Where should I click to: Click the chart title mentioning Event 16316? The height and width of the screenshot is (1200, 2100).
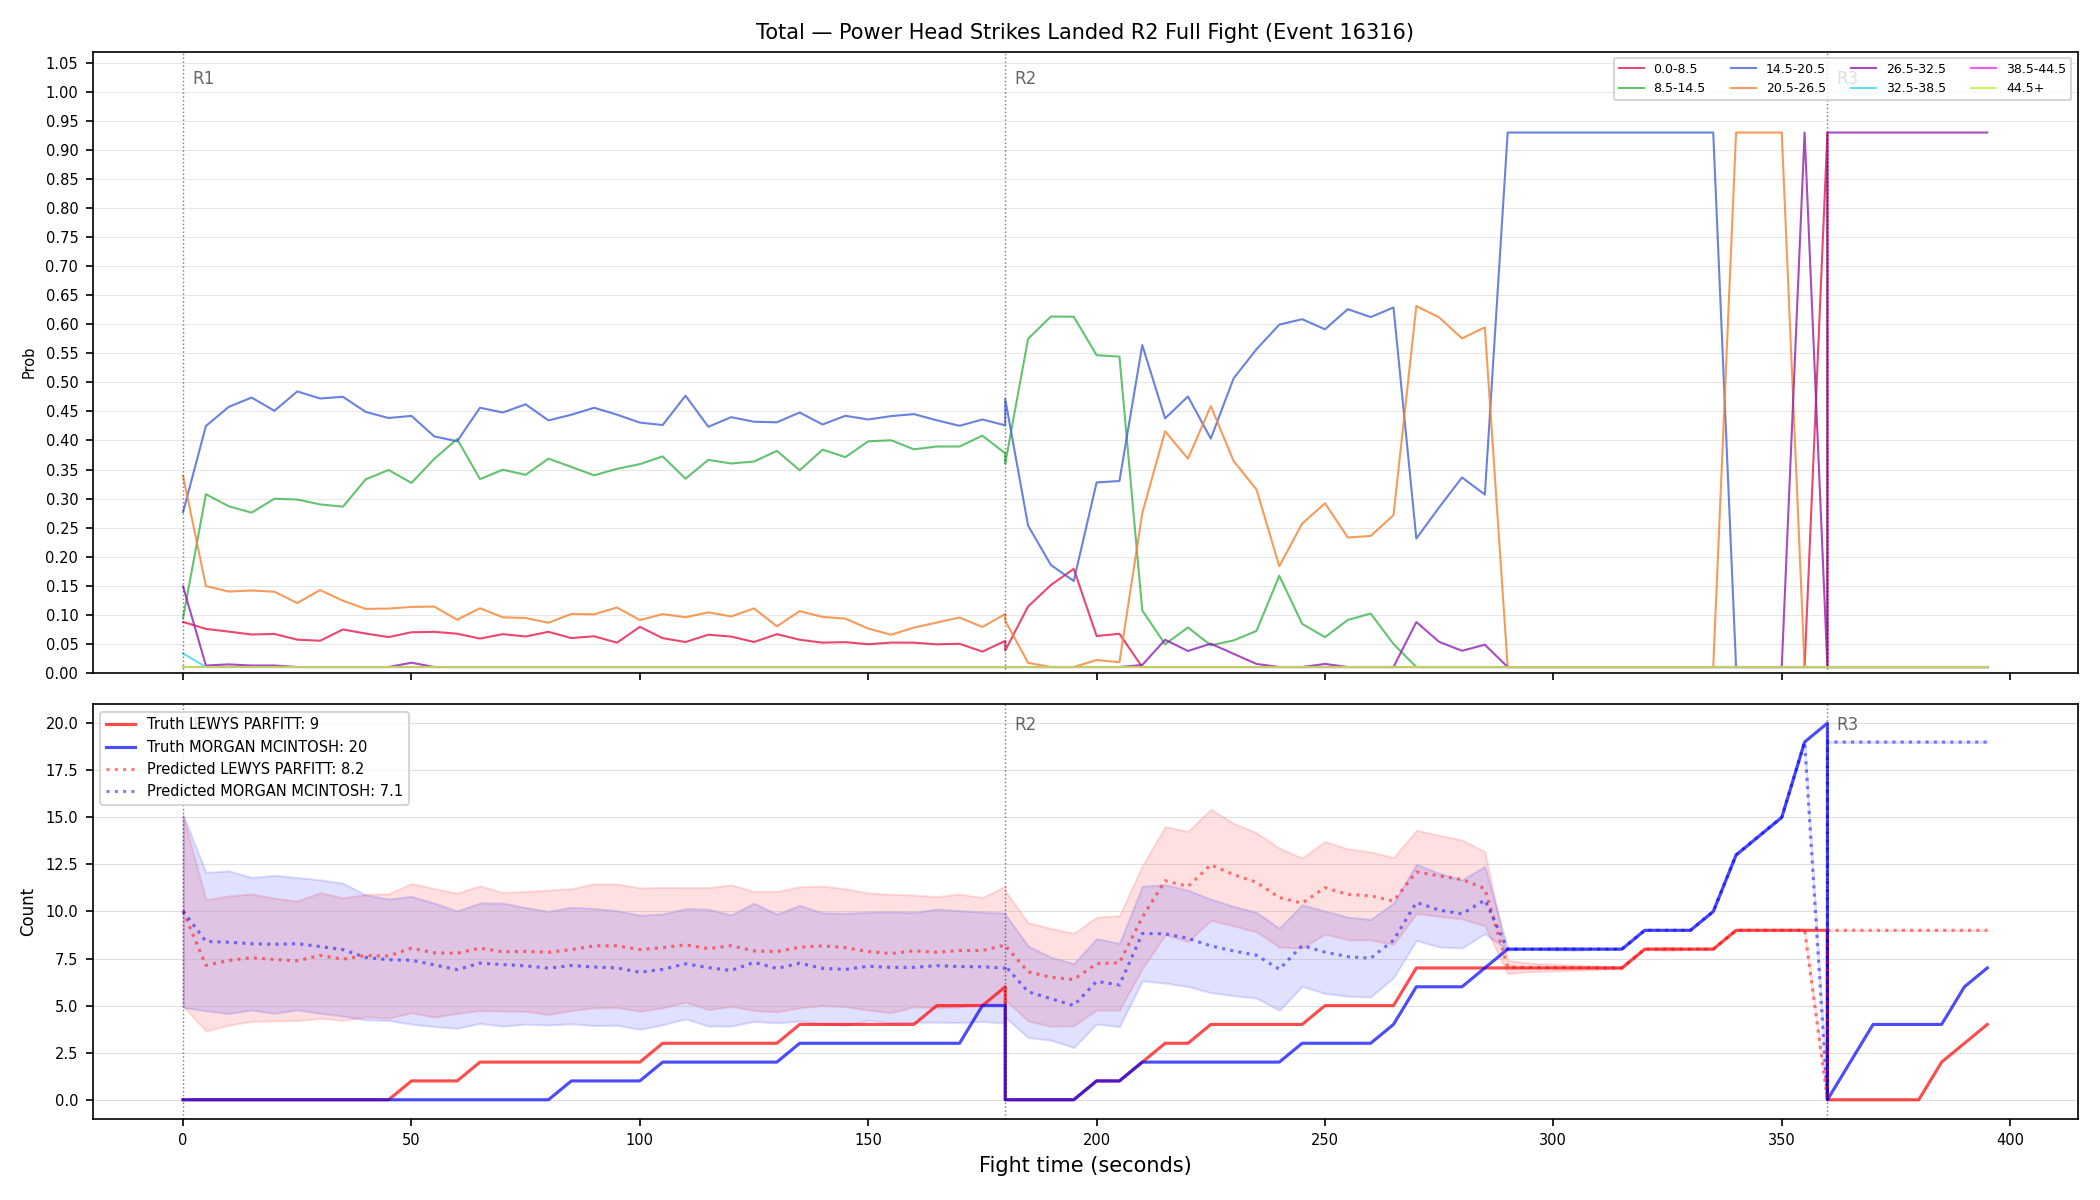pyautogui.click(x=1084, y=32)
